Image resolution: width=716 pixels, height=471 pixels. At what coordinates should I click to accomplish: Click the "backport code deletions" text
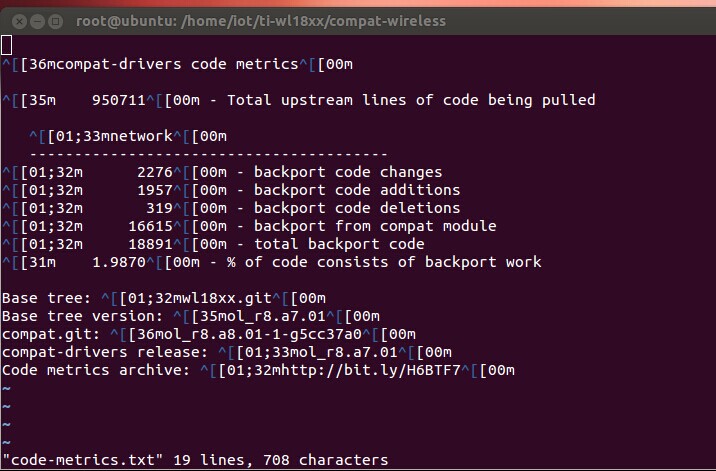357,208
